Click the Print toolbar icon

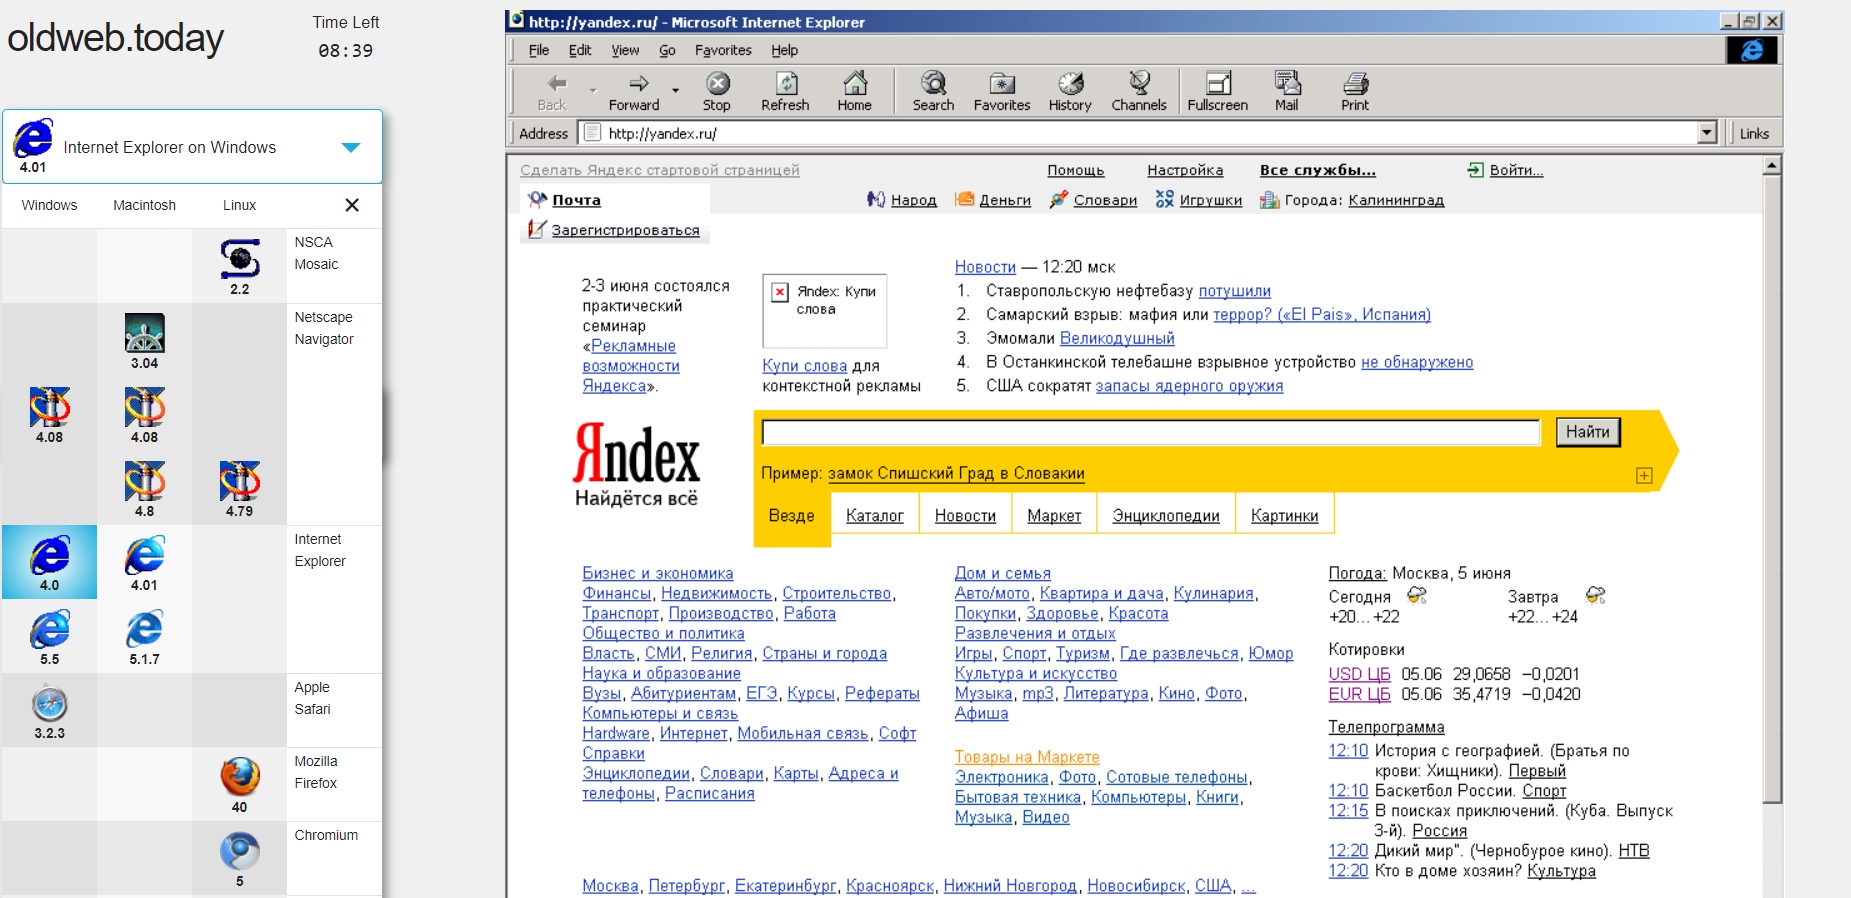coord(1355,90)
